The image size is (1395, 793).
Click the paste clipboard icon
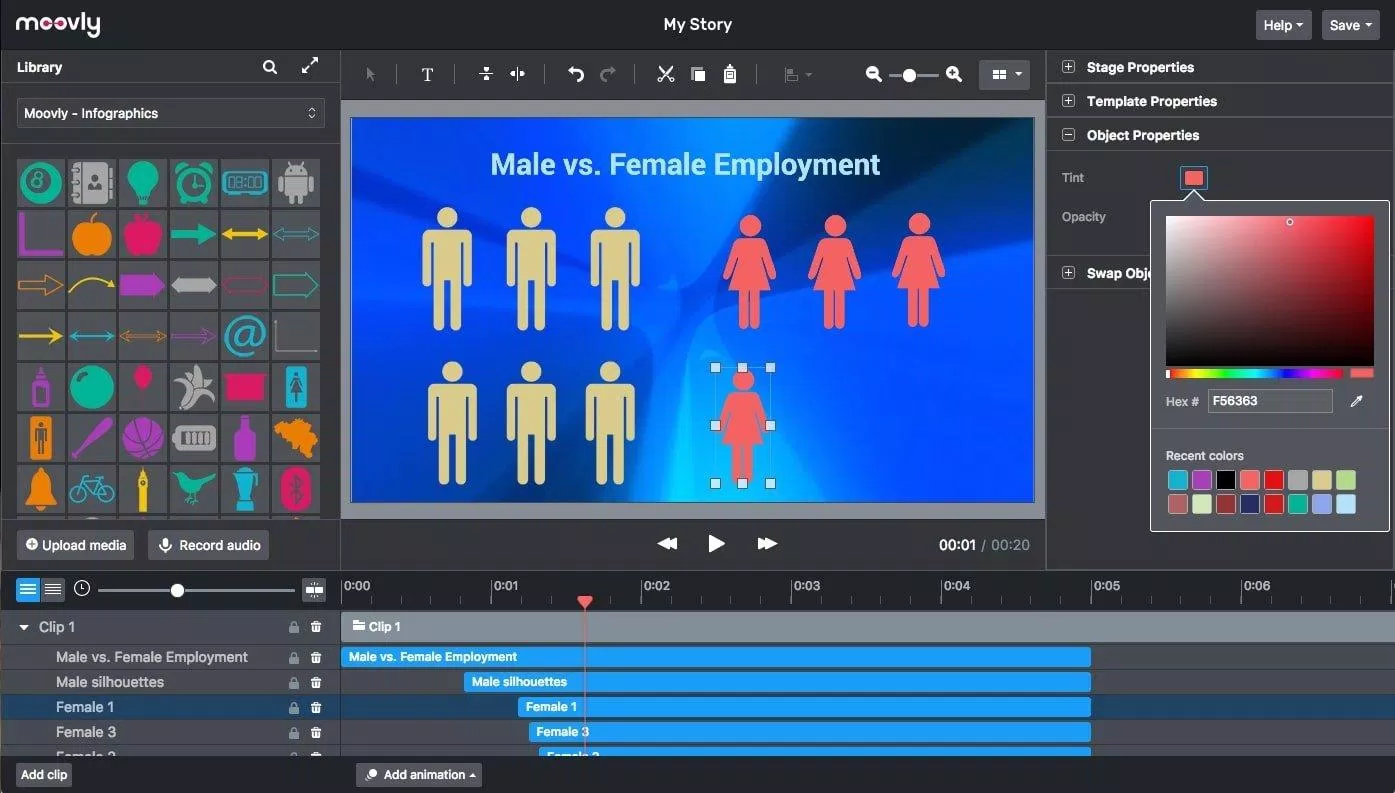730,75
